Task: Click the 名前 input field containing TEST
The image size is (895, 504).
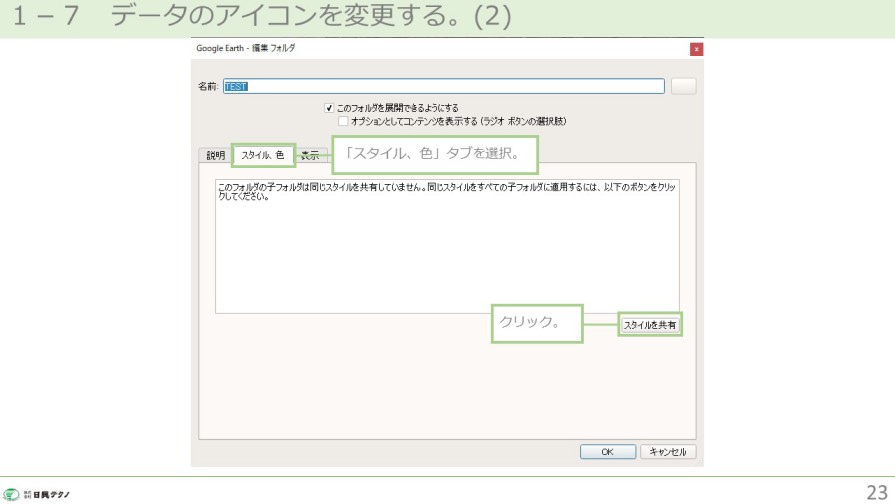Action: point(444,86)
